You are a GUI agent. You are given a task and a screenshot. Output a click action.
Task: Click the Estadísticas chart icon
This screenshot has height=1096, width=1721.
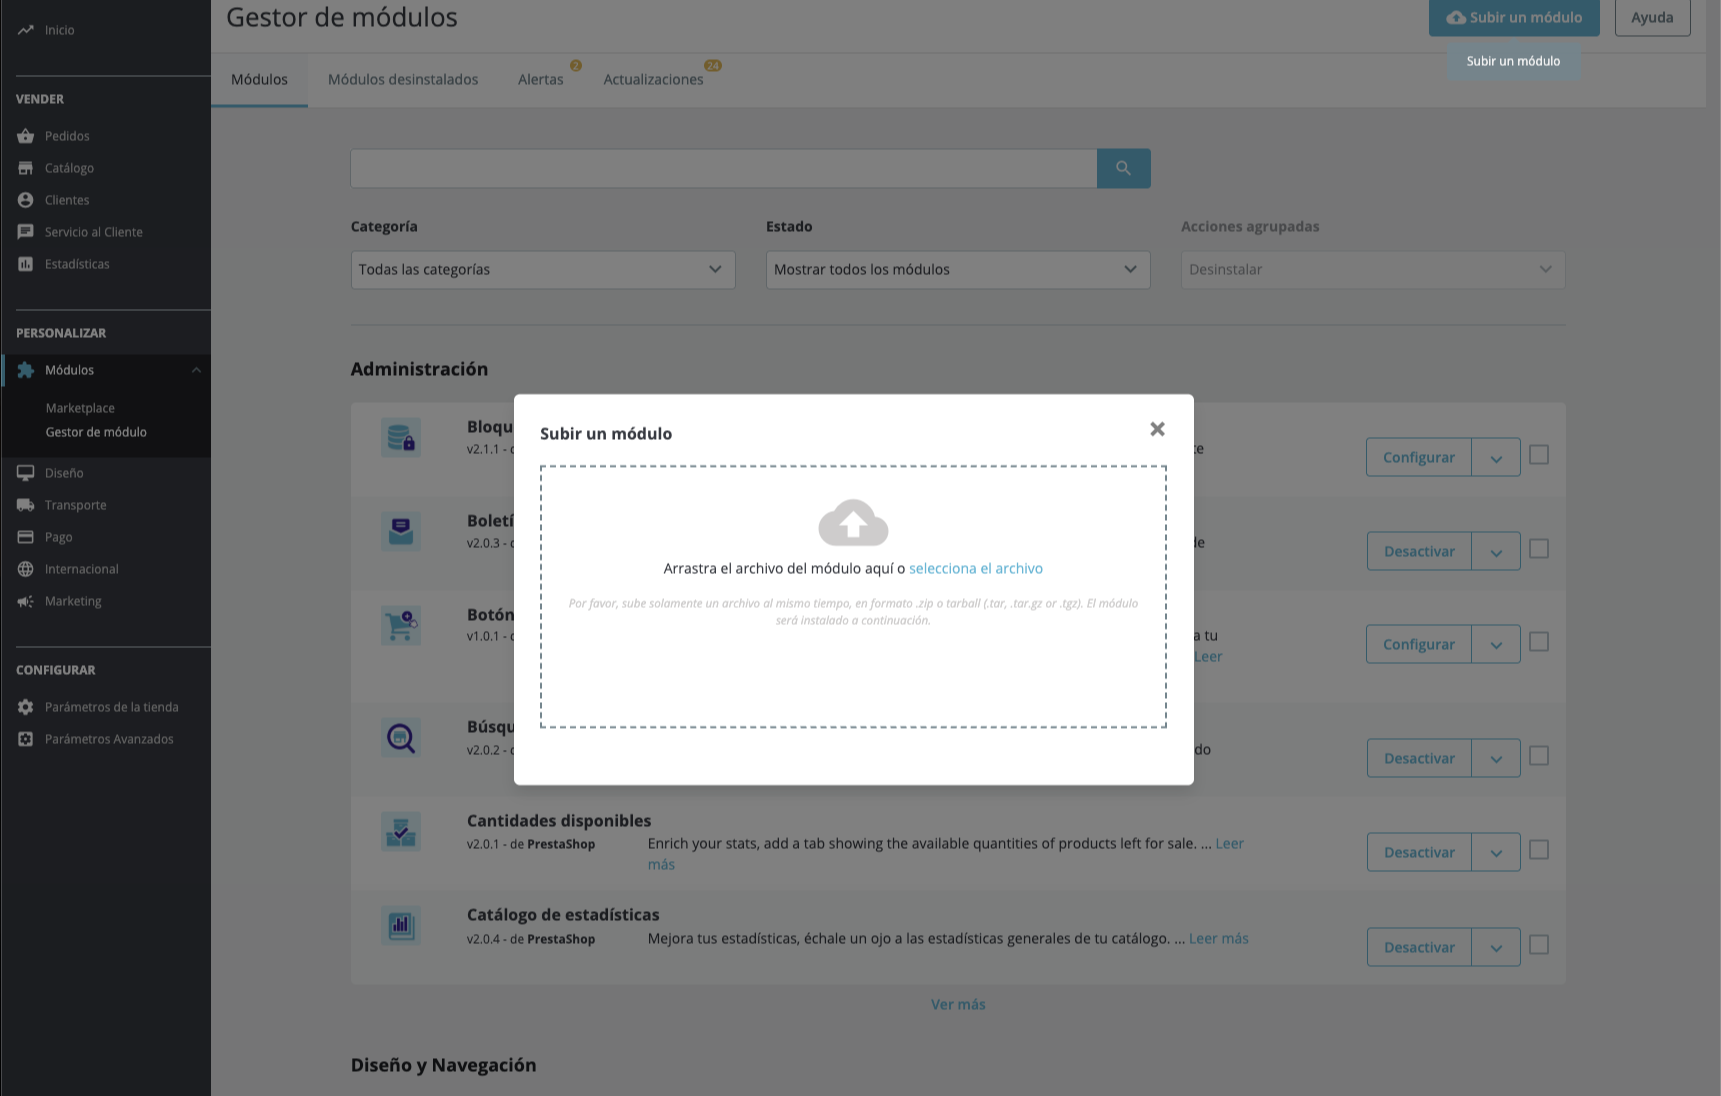[26, 264]
